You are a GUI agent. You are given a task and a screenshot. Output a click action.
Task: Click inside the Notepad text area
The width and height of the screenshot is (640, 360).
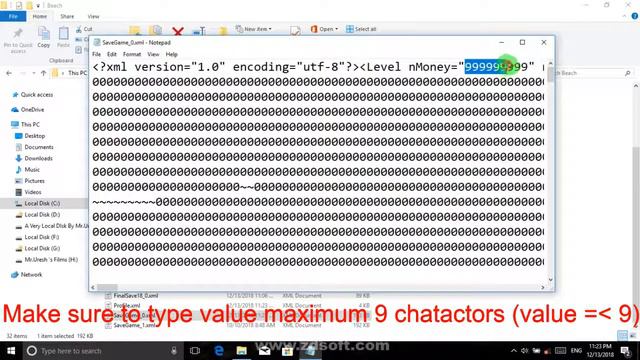click(x=318, y=171)
